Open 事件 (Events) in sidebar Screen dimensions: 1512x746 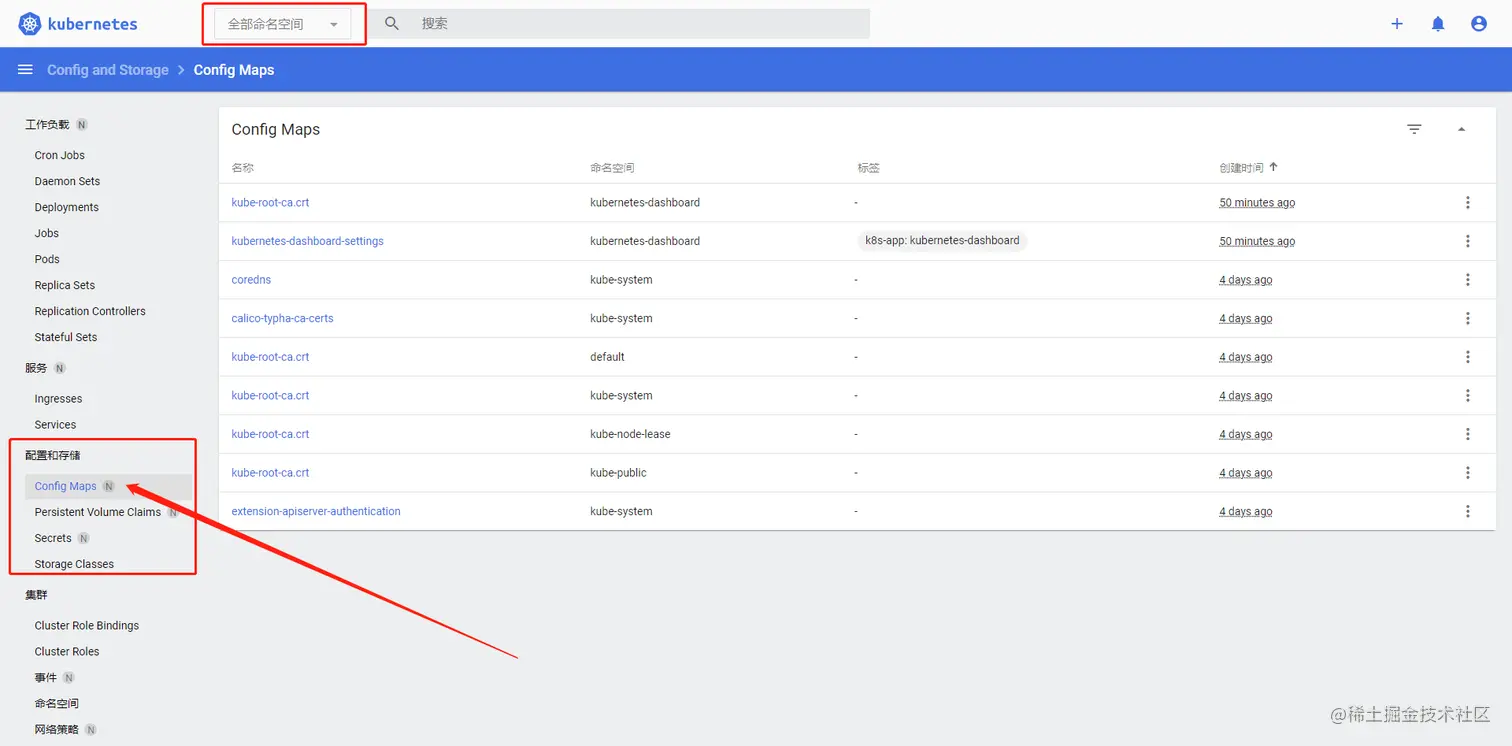[x=46, y=677]
